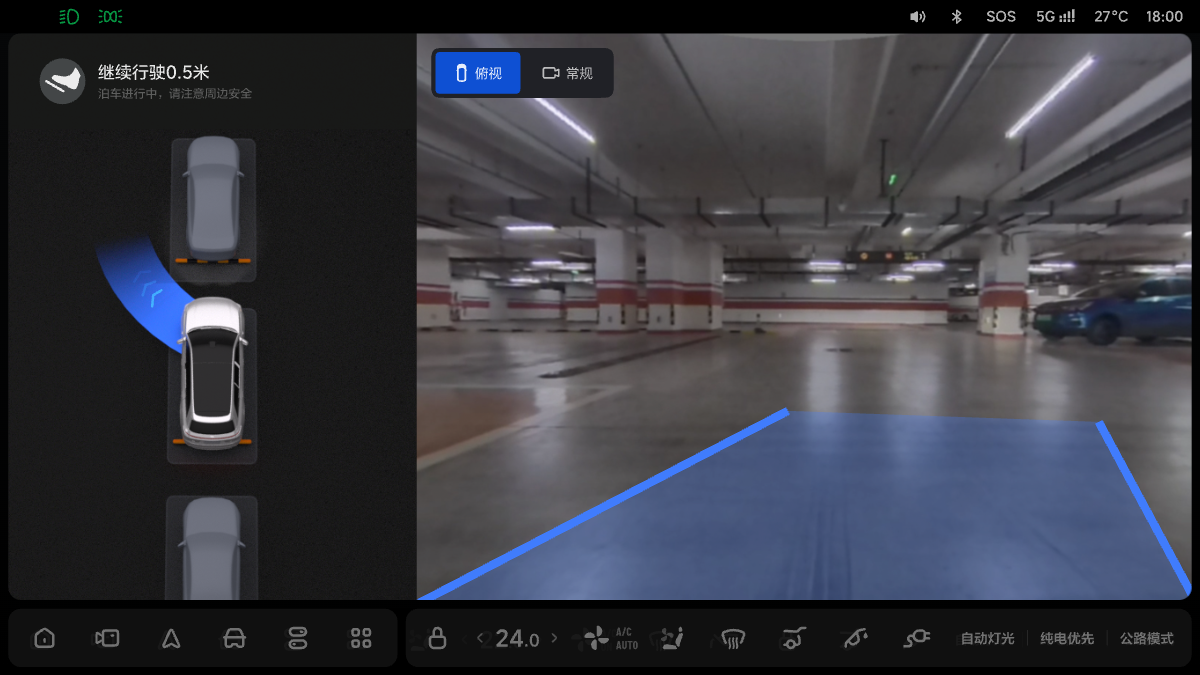Image resolution: width=1200 pixels, height=675 pixels.
Task: Toggle the A/C AUTO mode
Action: pyautogui.click(x=627, y=638)
